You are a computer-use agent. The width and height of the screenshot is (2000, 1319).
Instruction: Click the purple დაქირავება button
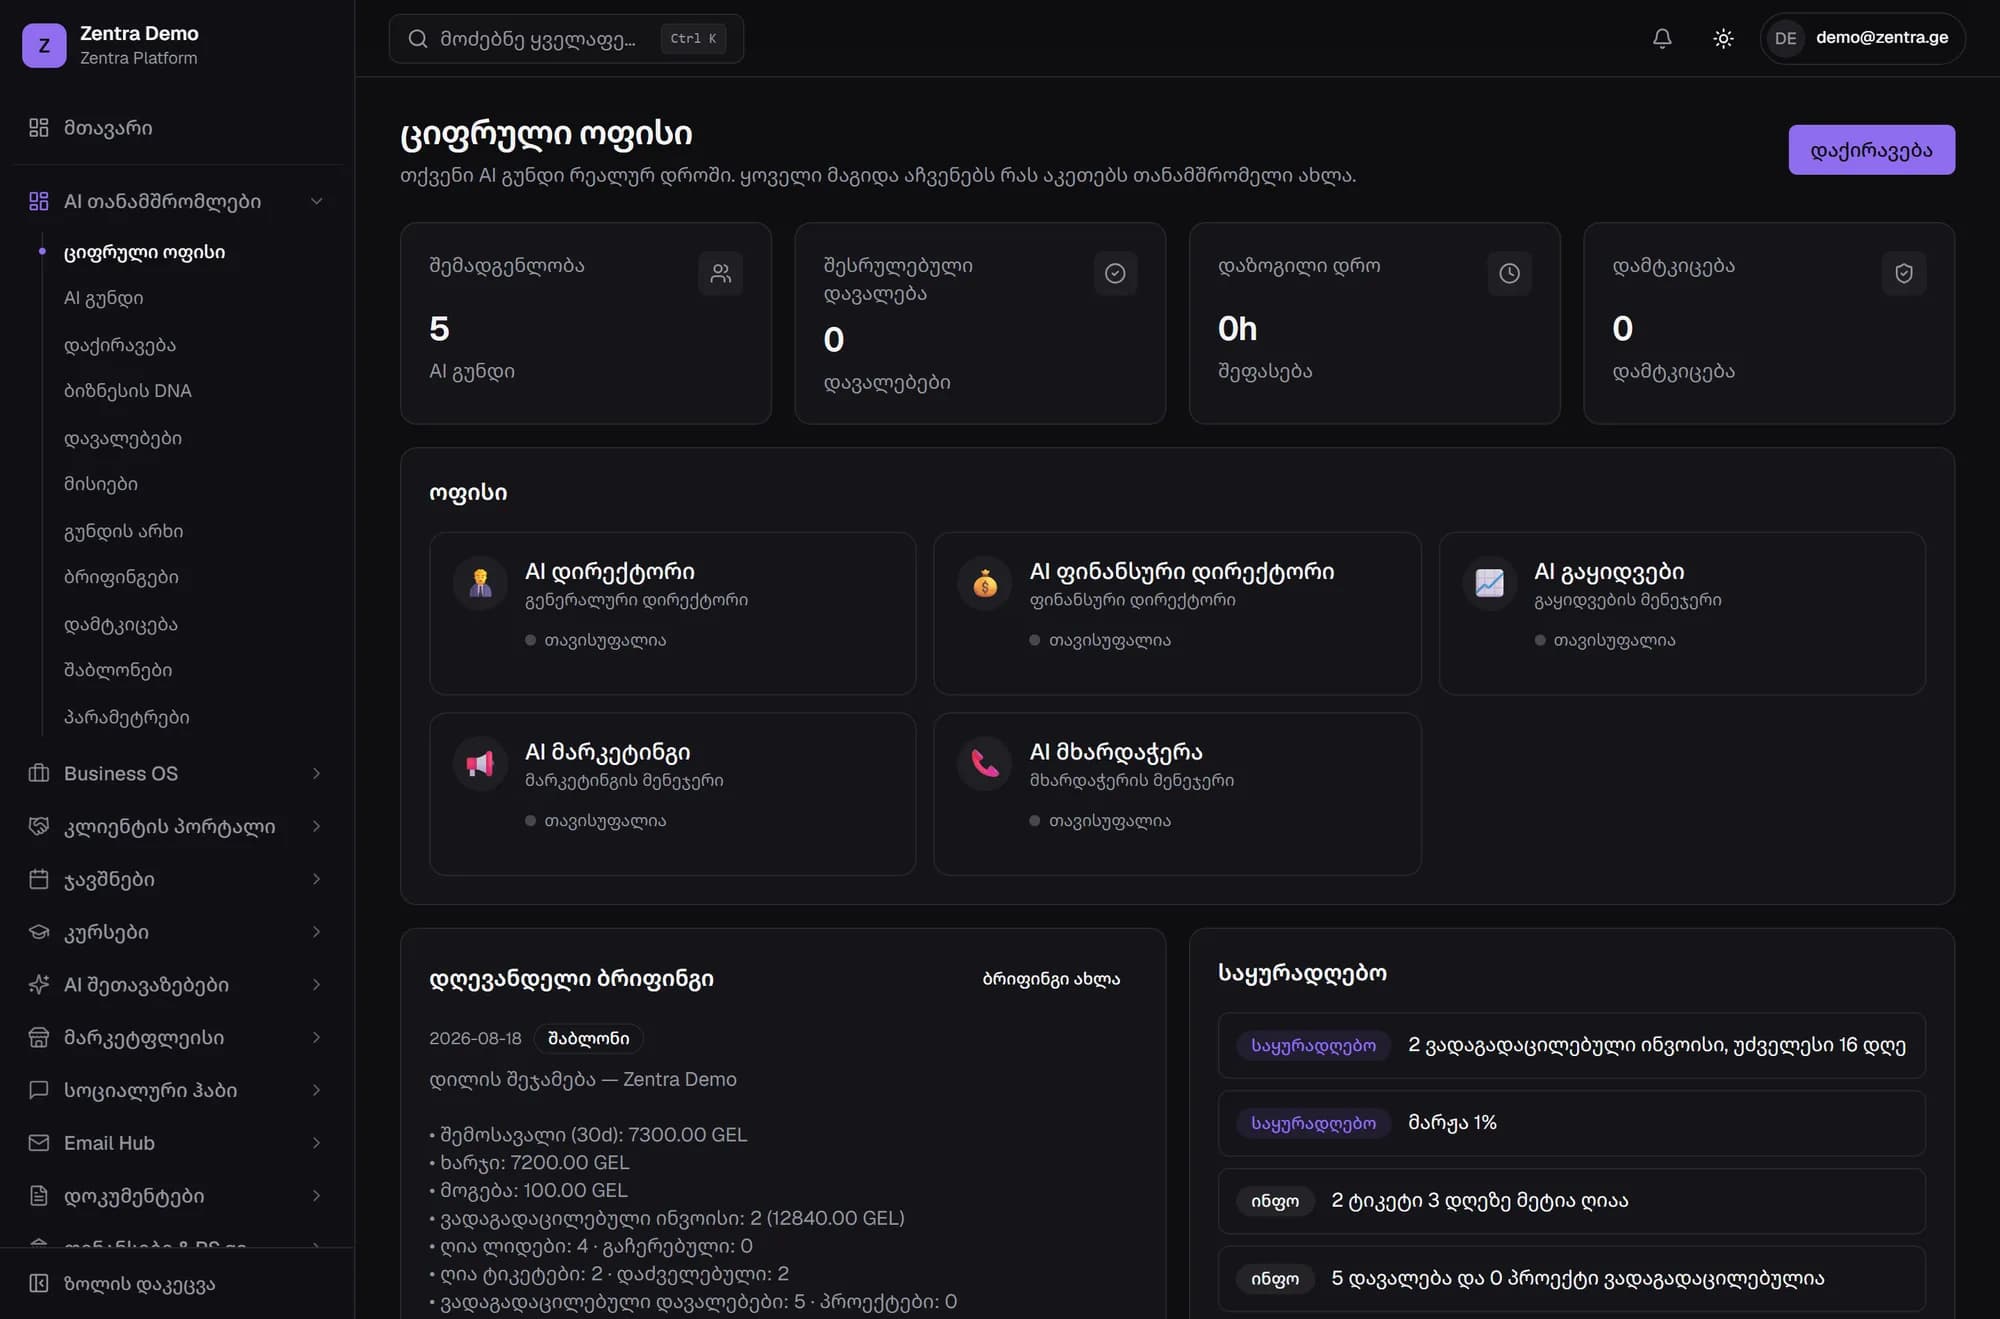[1871, 150]
